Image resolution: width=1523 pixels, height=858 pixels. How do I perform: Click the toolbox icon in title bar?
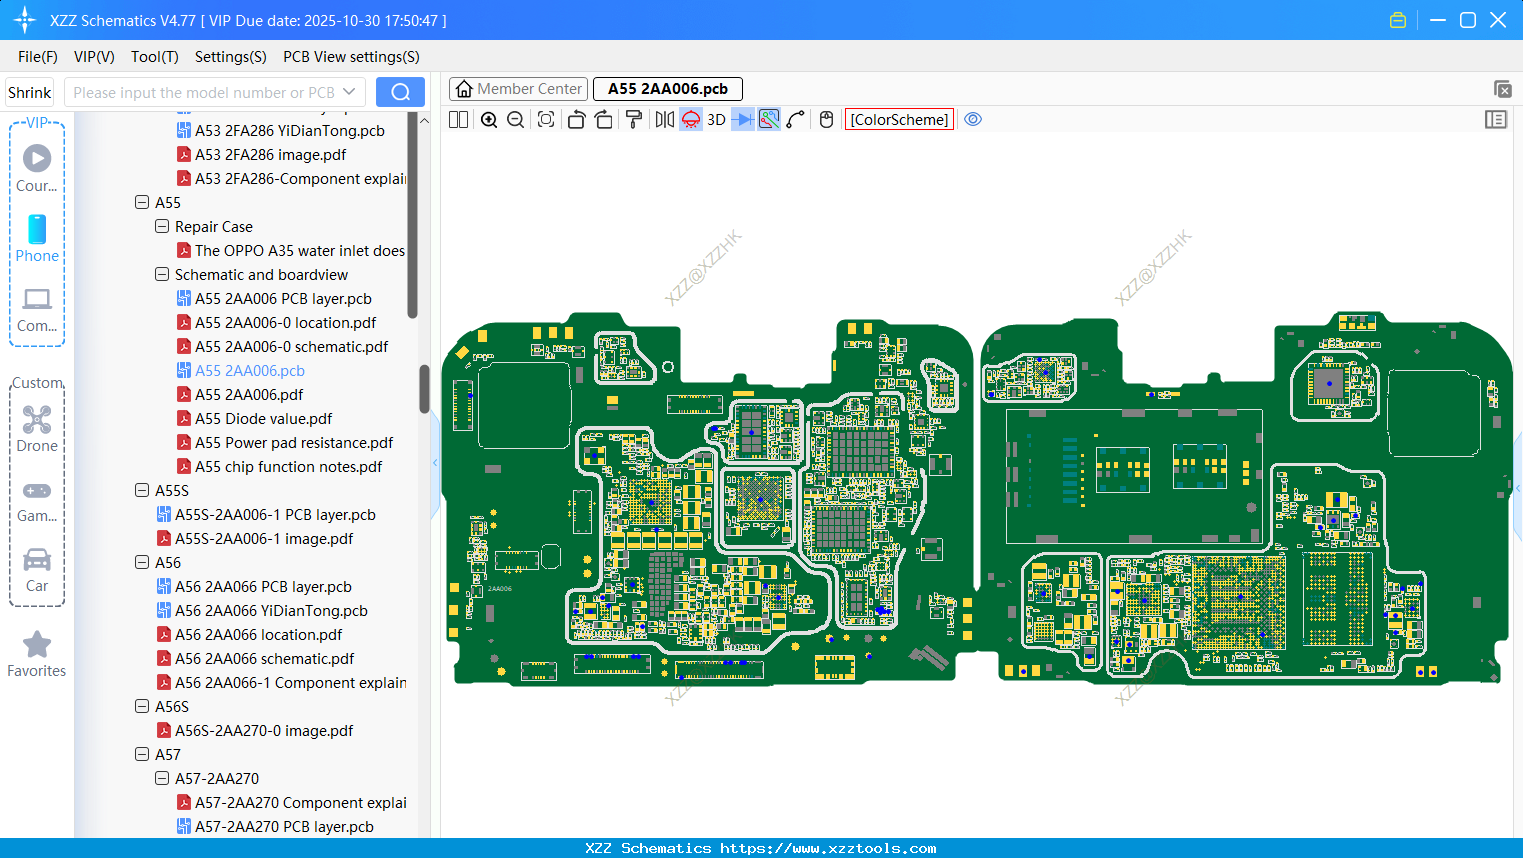pyautogui.click(x=1398, y=20)
